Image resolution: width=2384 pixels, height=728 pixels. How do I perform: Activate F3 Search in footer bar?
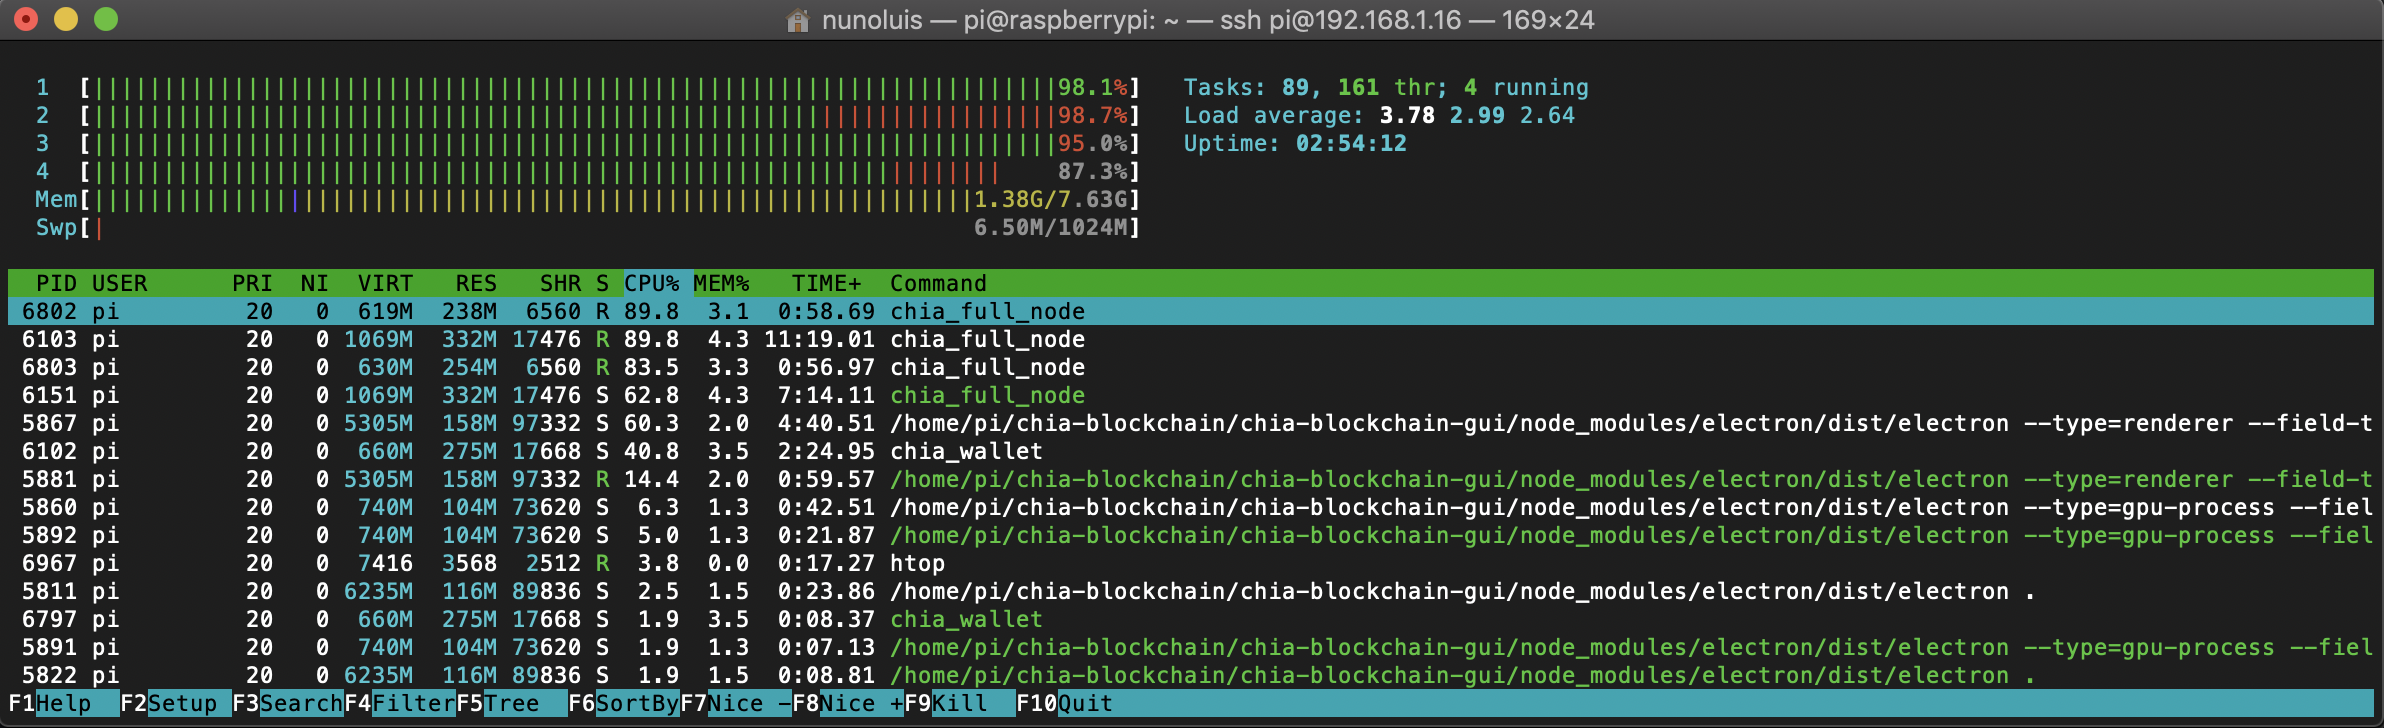coord(288,703)
